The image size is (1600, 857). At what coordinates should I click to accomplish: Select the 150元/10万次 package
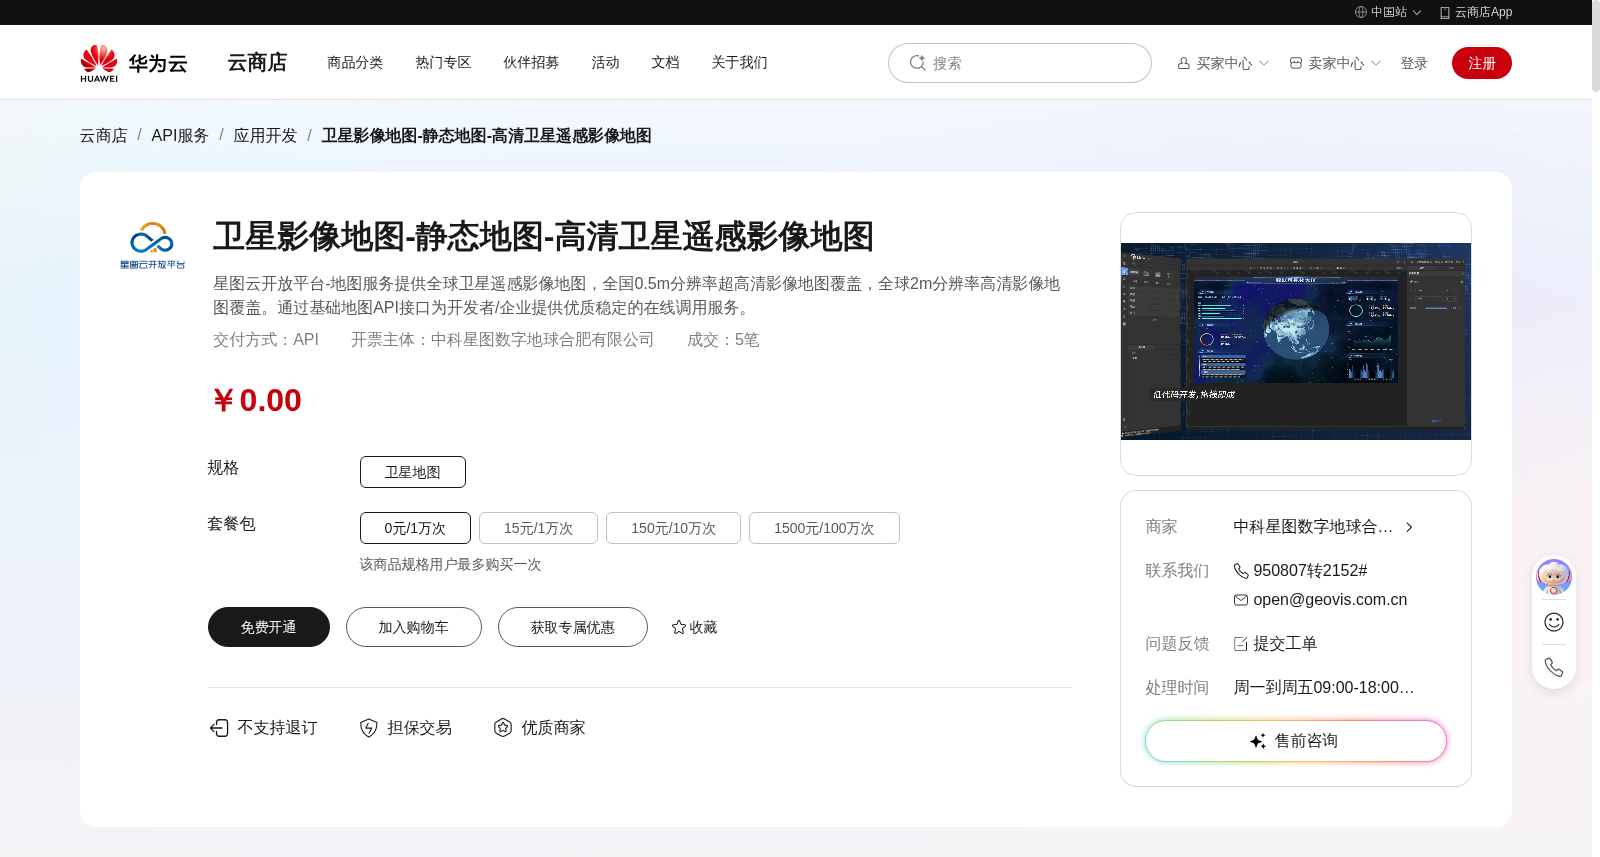click(673, 528)
